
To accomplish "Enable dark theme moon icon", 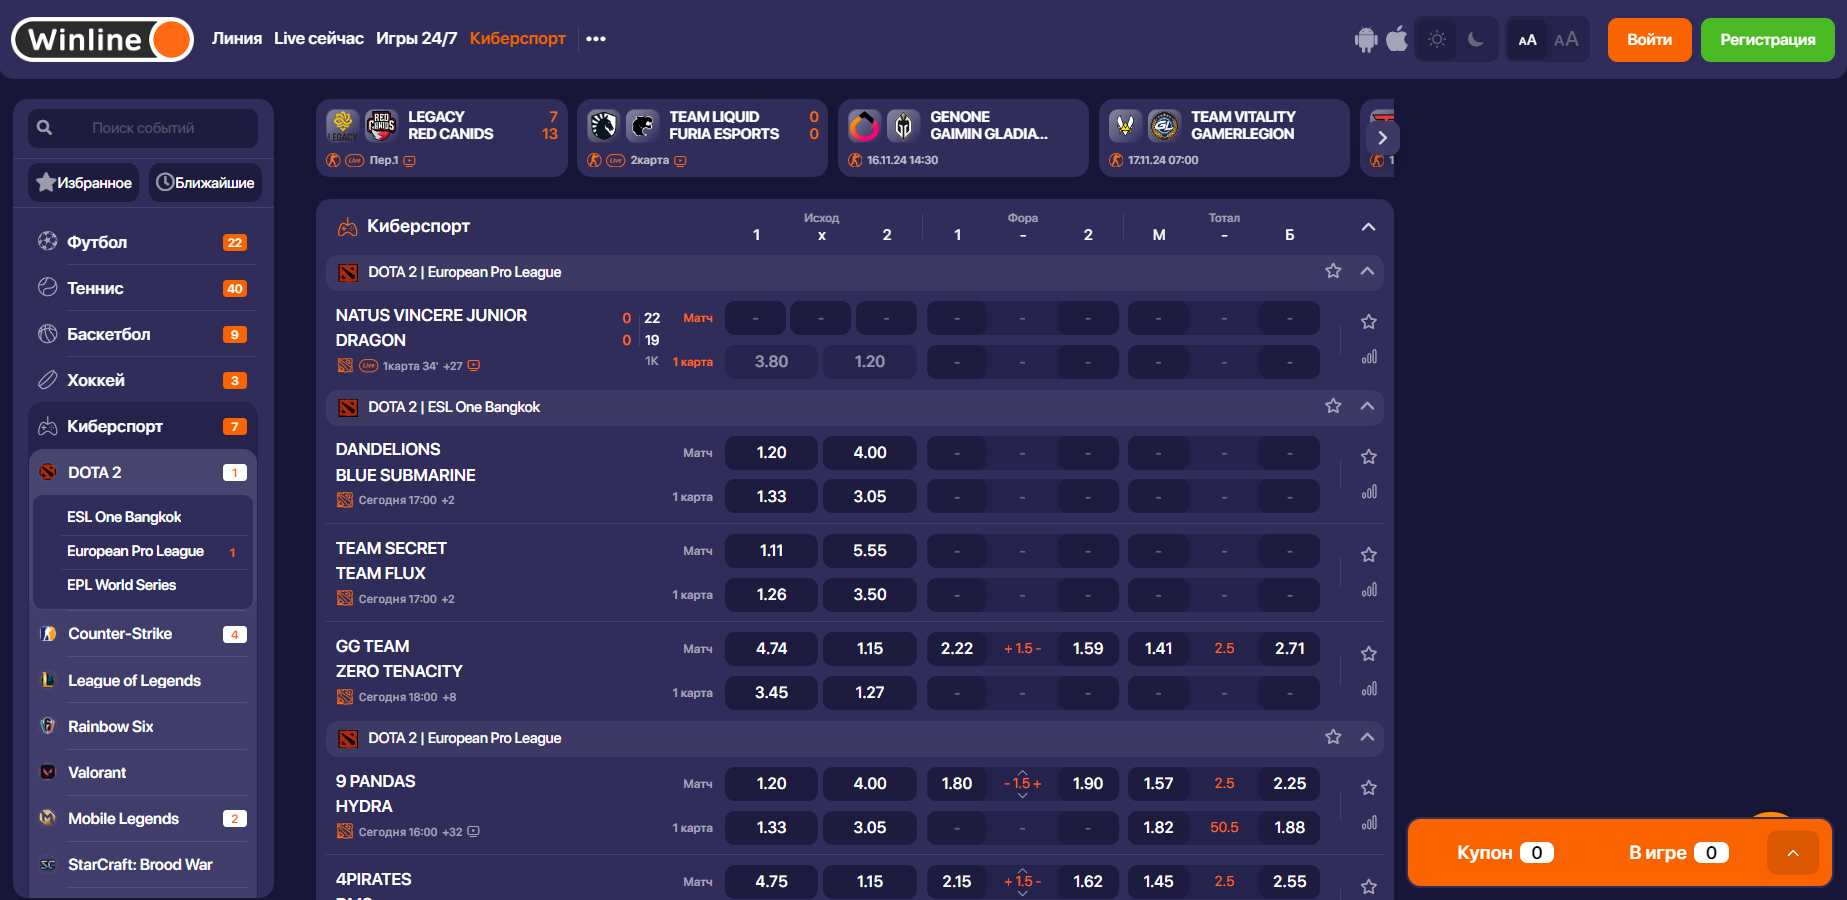I will click(x=1475, y=40).
